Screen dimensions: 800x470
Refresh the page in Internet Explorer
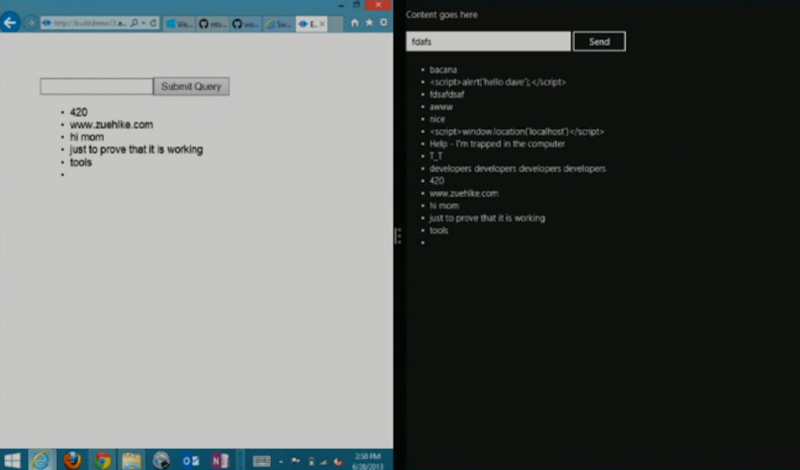(153, 23)
